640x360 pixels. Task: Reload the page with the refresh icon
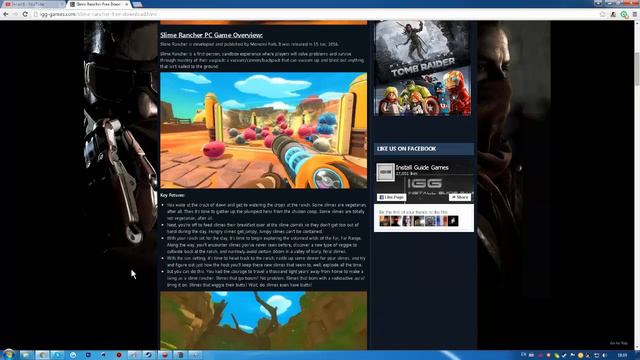25,14
